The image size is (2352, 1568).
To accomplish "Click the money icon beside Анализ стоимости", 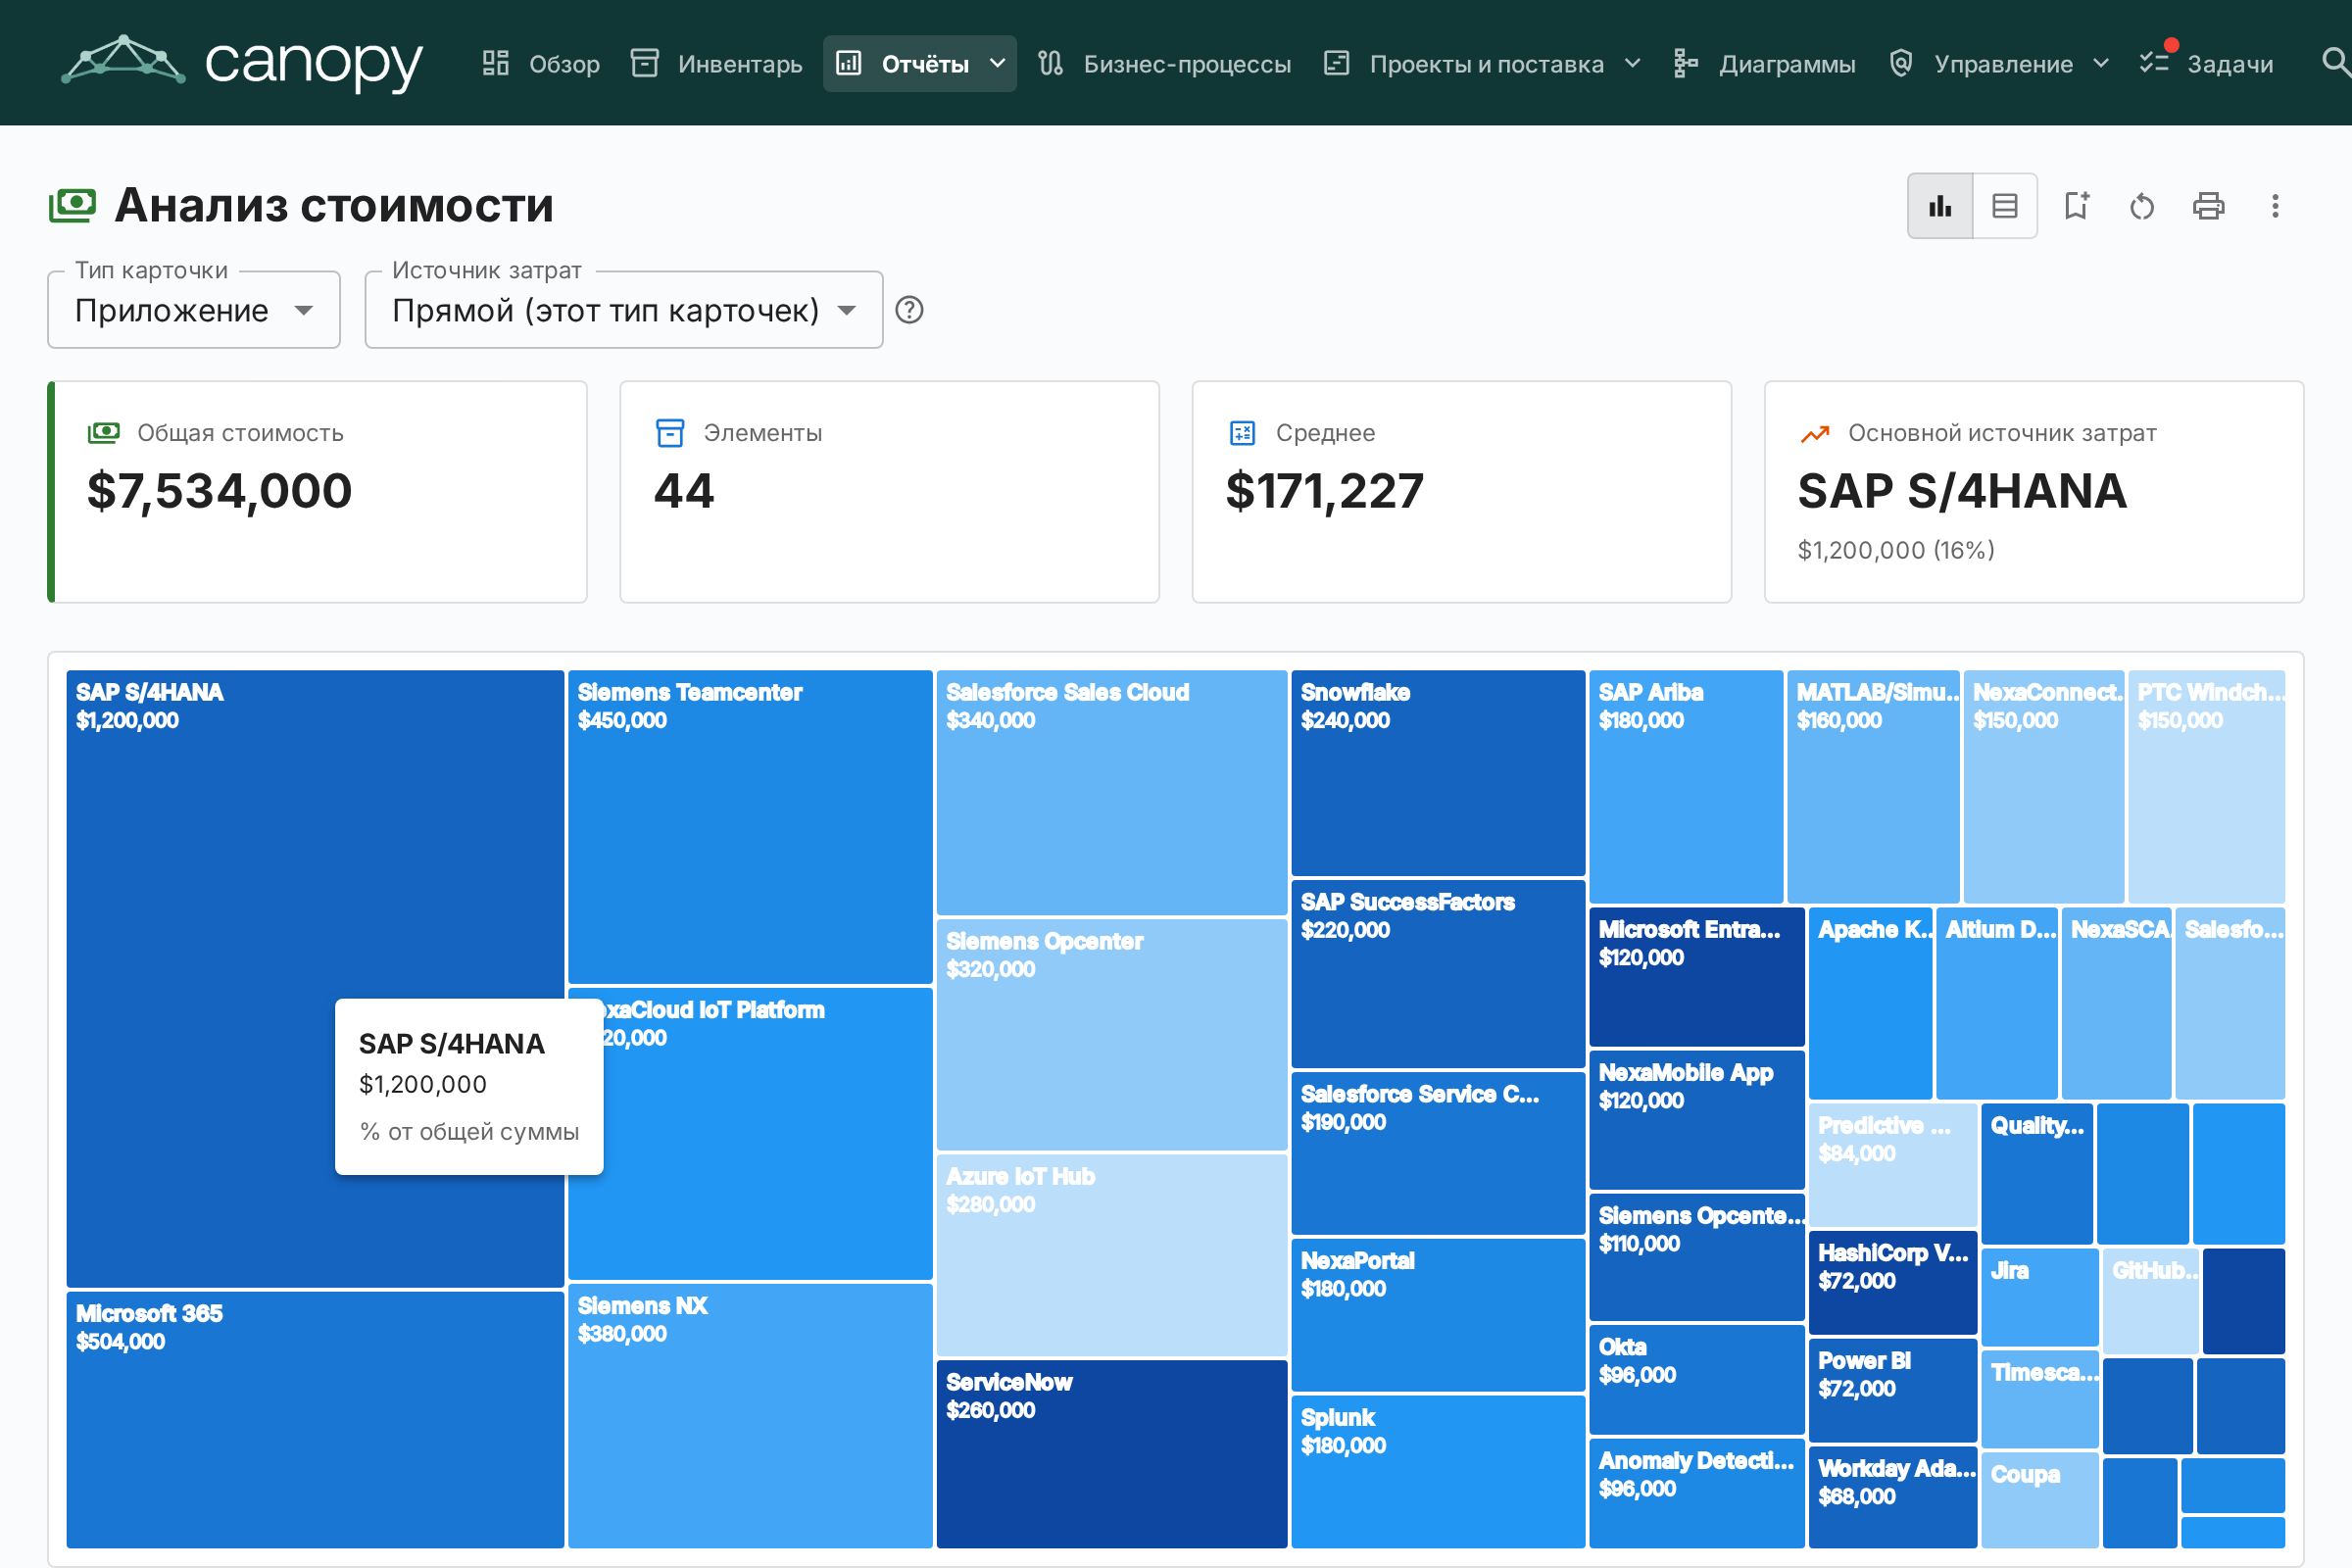I will [x=72, y=205].
